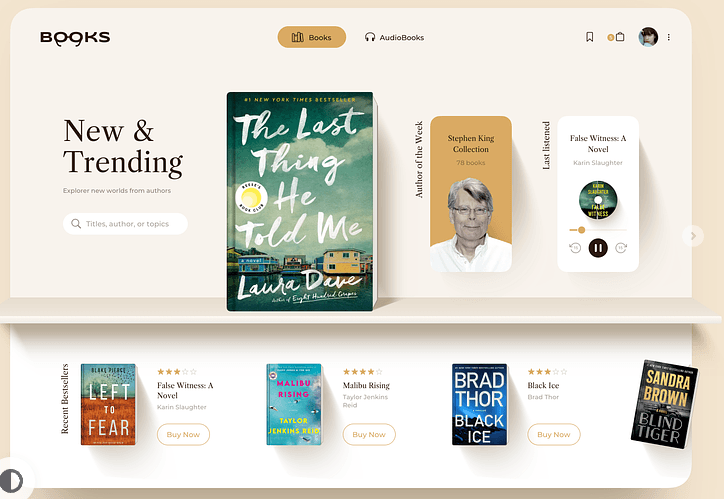Open The Last Thing He Told Me cover

point(301,202)
